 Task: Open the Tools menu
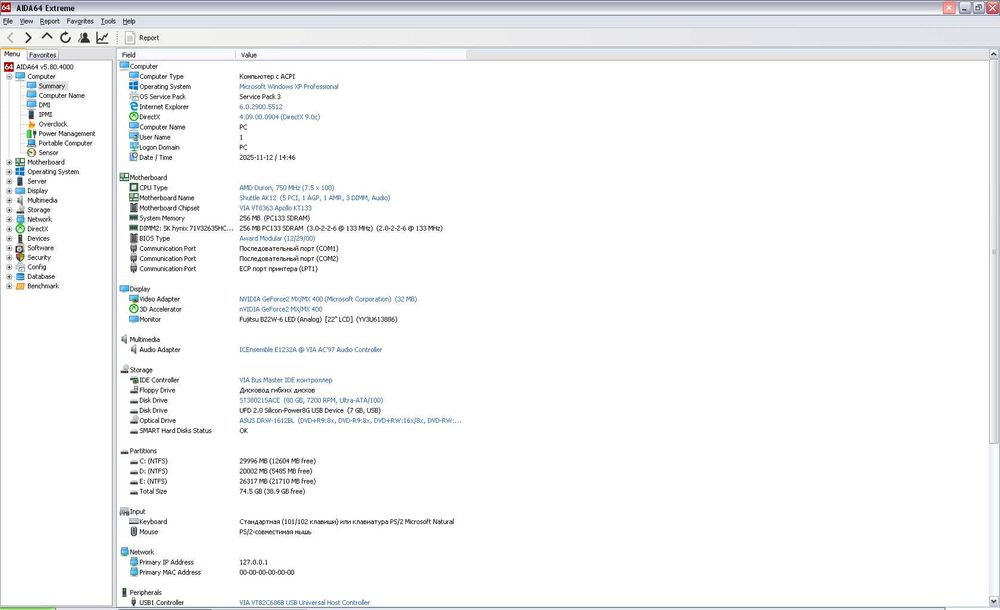click(x=108, y=21)
